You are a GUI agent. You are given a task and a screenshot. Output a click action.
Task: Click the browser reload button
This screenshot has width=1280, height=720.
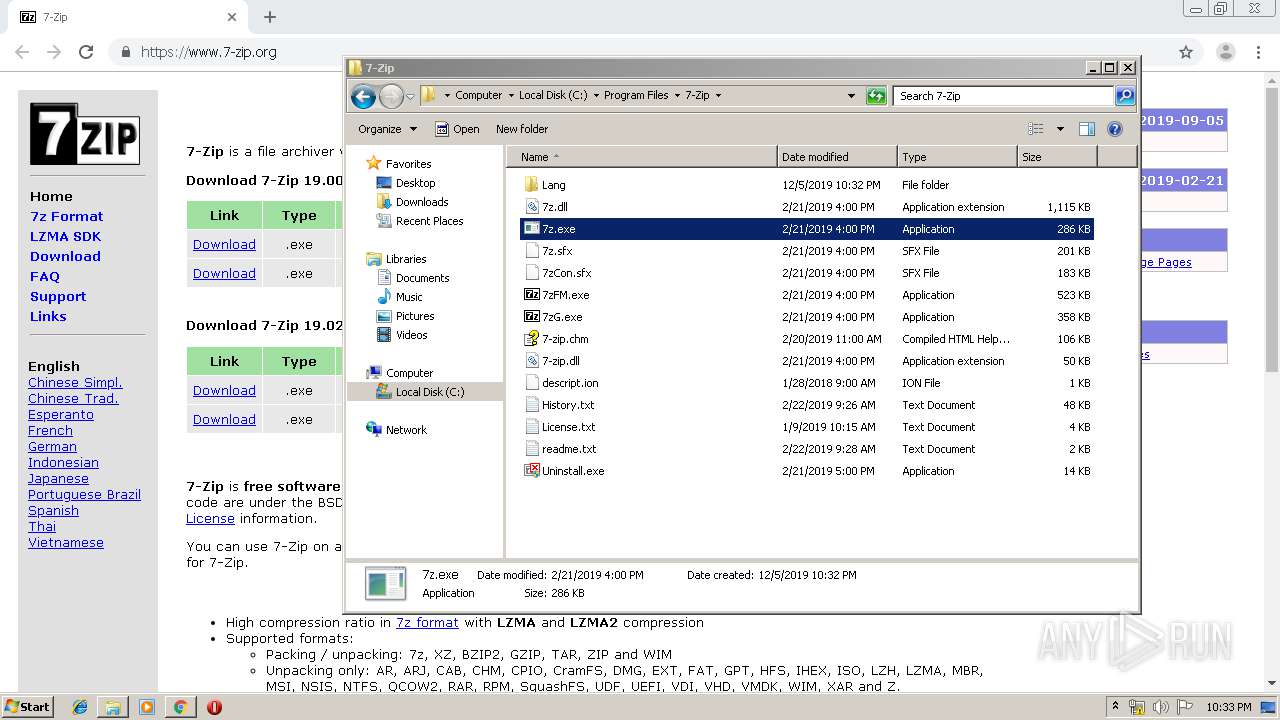point(86,52)
